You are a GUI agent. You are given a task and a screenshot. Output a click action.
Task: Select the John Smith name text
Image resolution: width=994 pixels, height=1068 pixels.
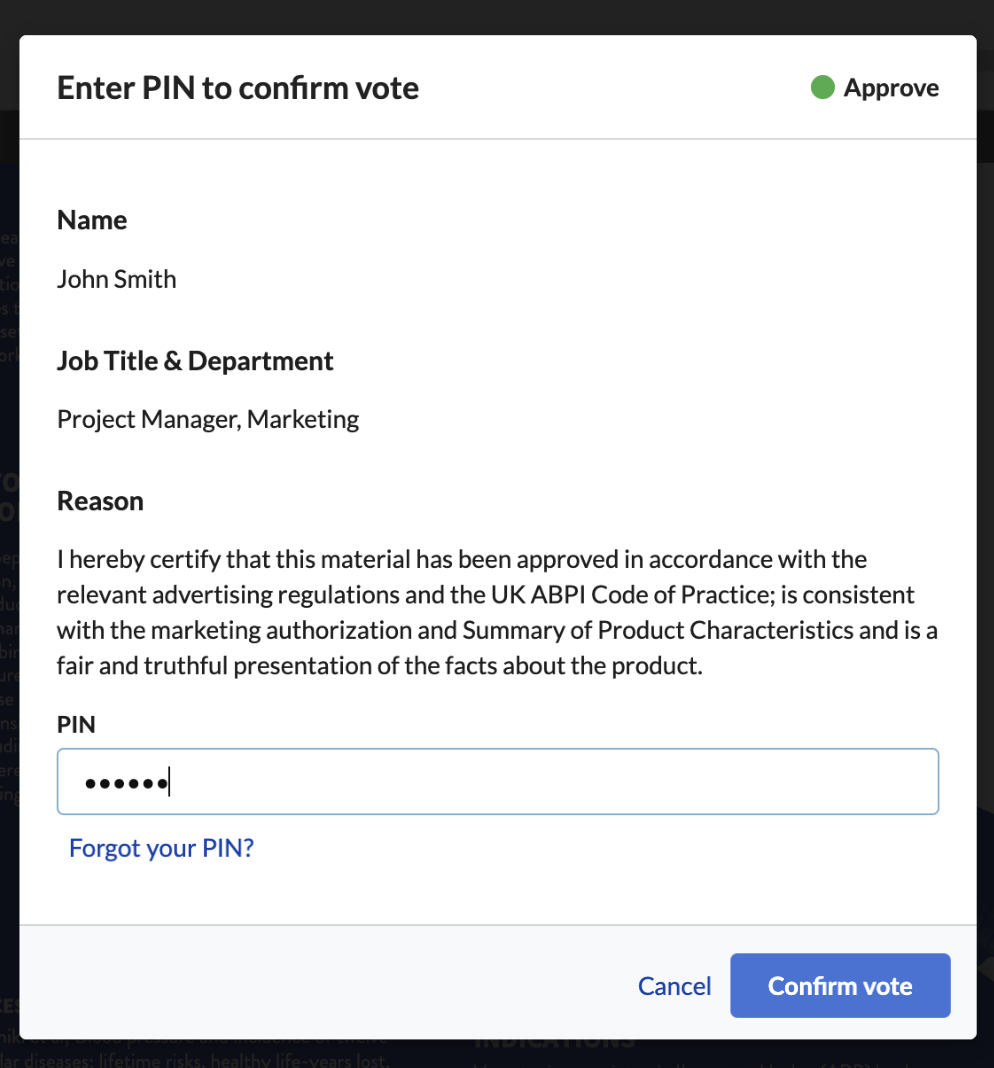tap(117, 279)
